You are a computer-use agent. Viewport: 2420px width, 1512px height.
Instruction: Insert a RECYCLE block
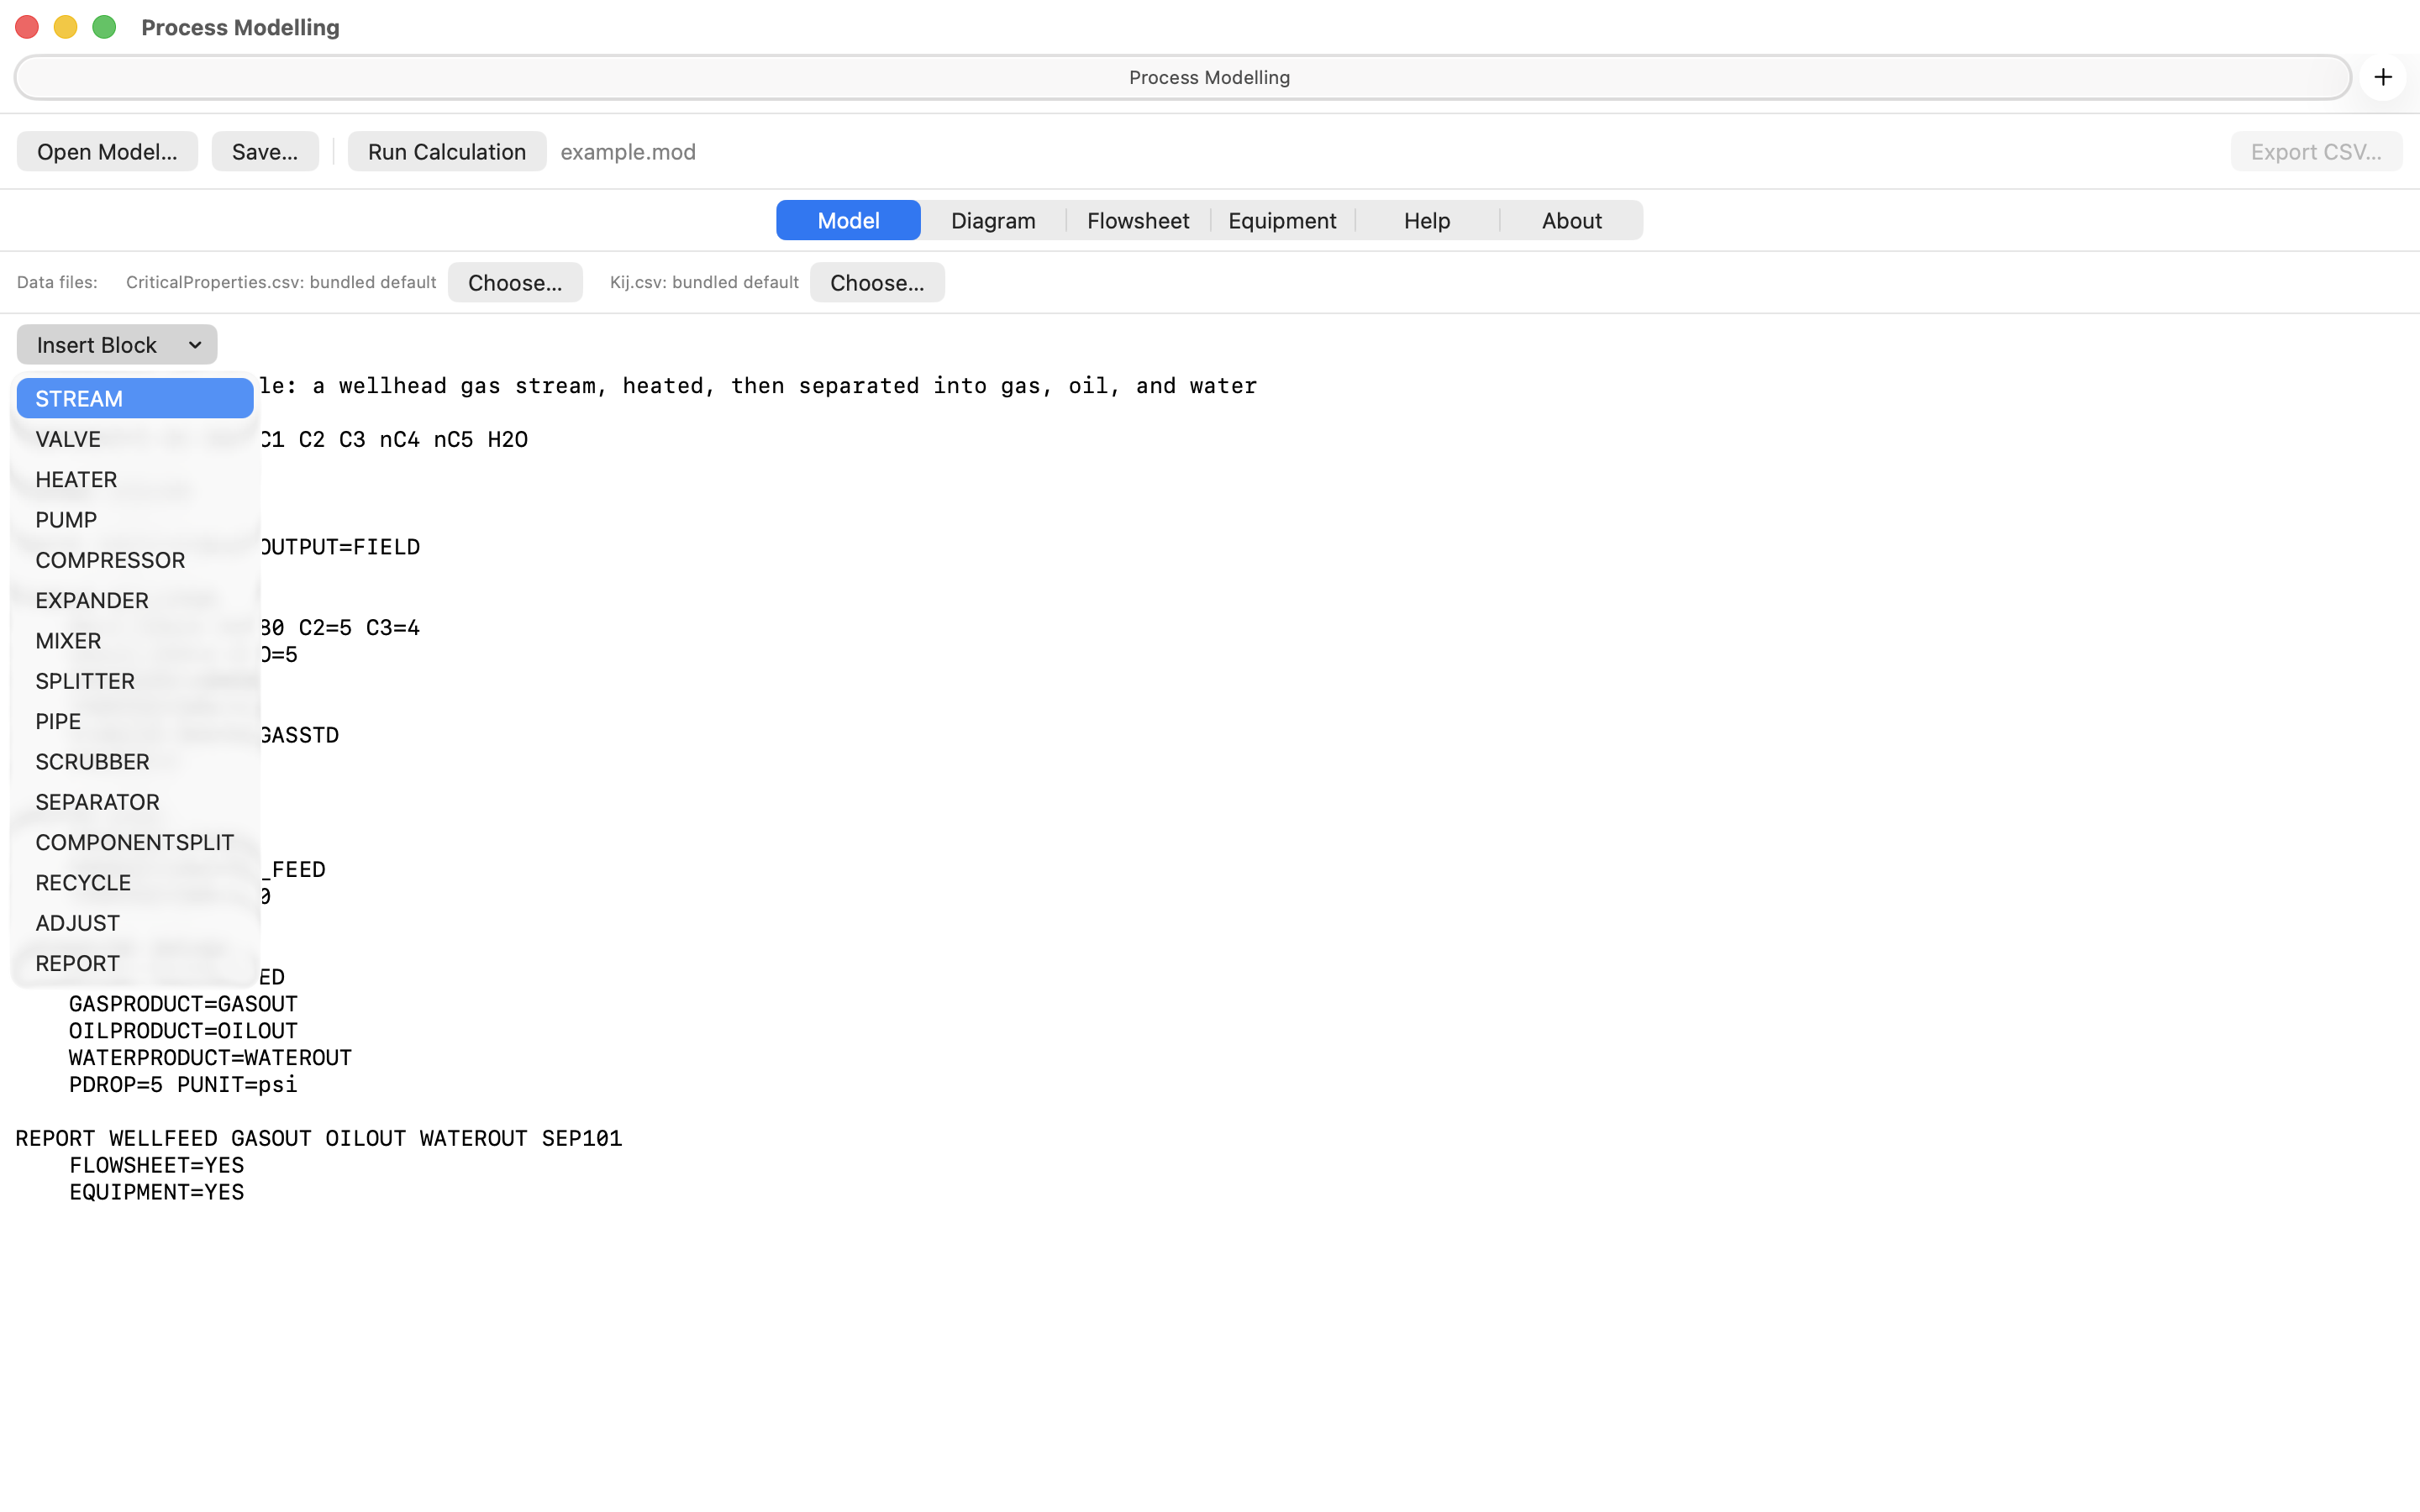pos(135,882)
